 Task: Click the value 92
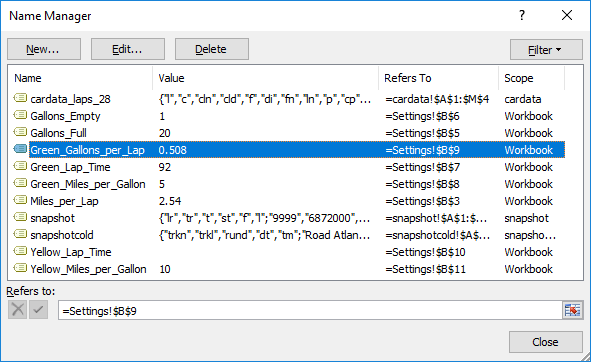pos(165,167)
